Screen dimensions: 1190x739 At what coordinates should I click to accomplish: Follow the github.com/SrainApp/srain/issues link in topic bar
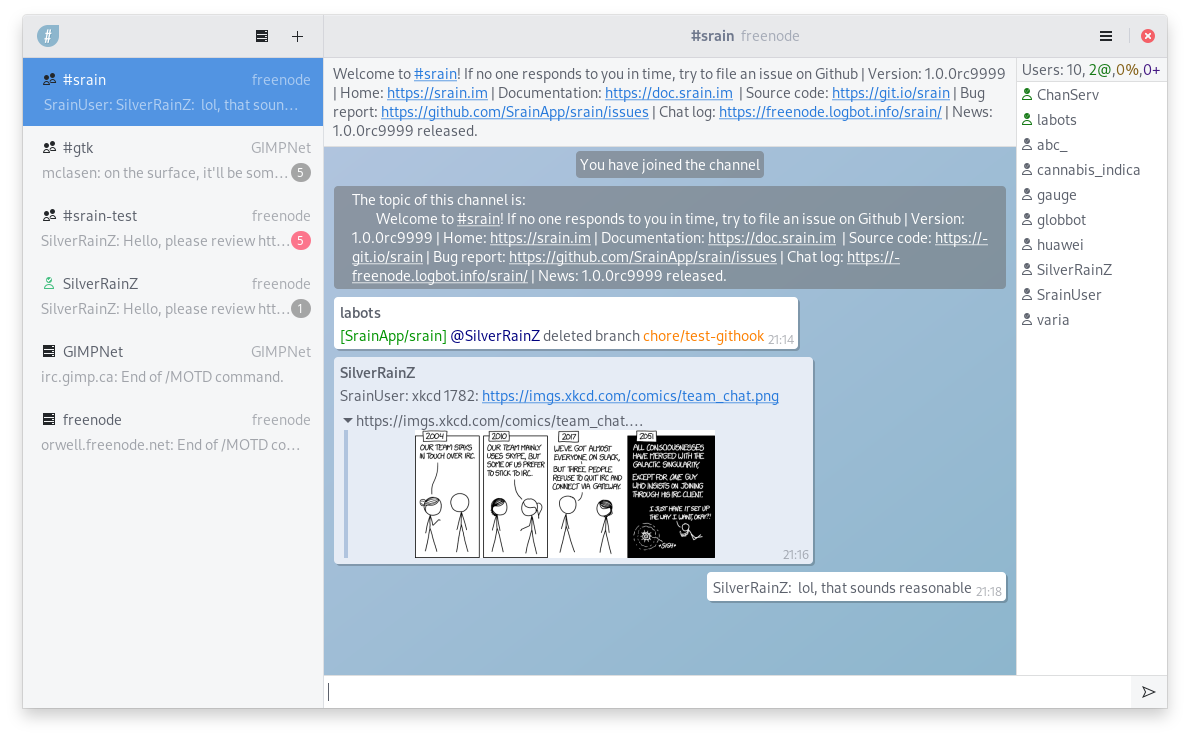click(514, 112)
